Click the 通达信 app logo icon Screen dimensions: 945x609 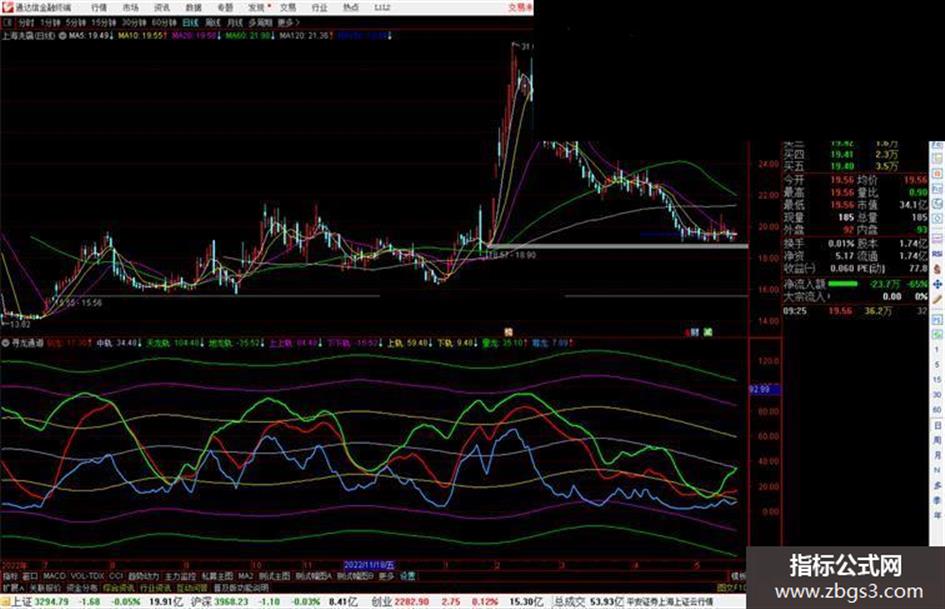[7, 8]
